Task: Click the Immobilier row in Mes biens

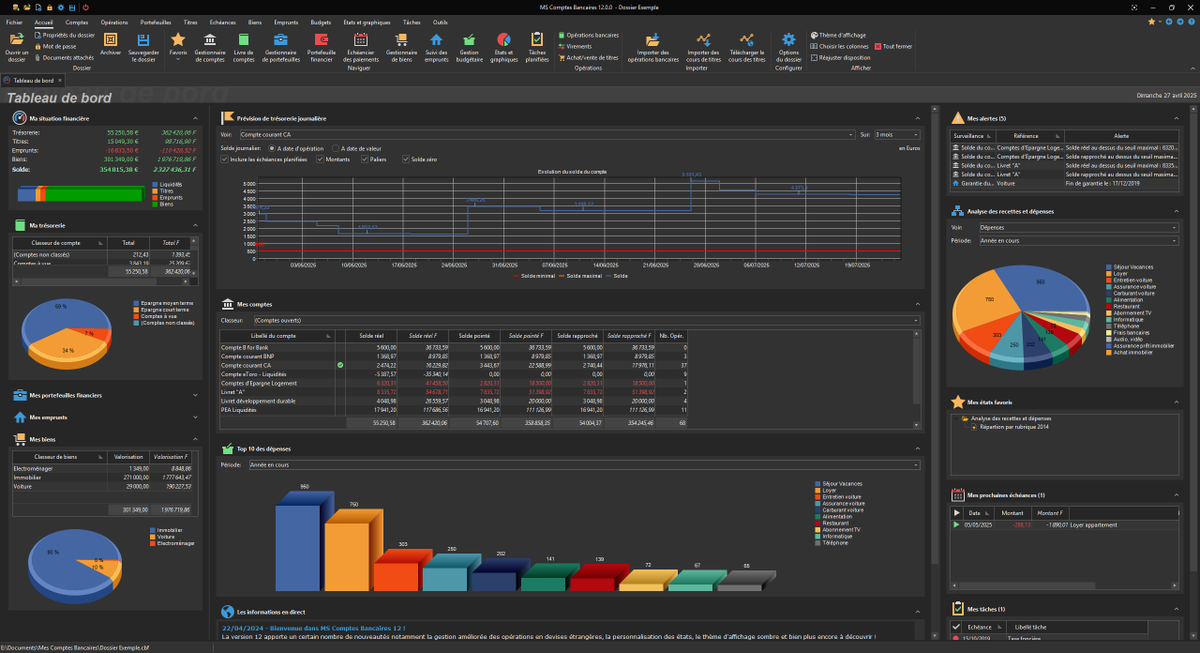Action: [x=103, y=477]
